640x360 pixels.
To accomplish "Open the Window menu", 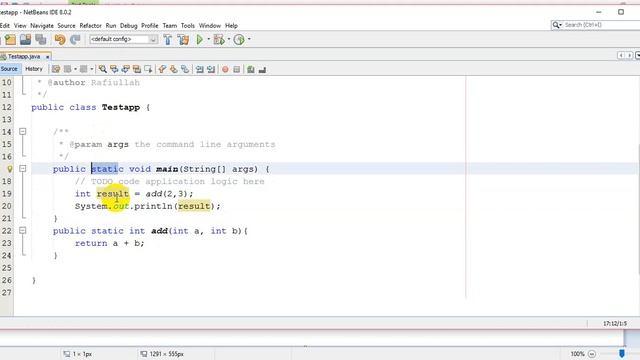I will tap(210, 26).
